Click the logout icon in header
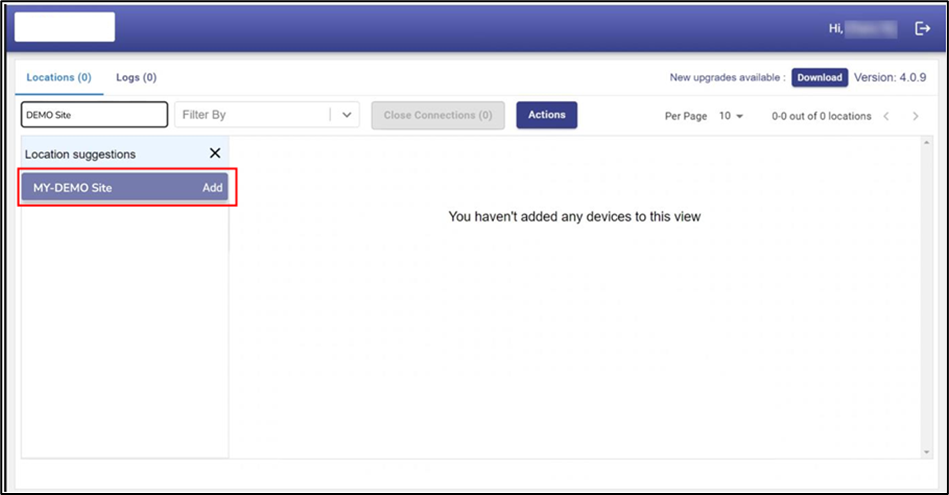949x495 pixels. (x=922, y=29)
